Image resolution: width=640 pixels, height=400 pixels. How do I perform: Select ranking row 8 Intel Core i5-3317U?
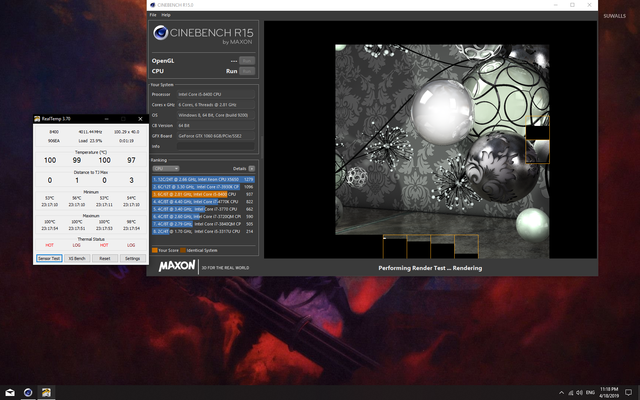203,231
